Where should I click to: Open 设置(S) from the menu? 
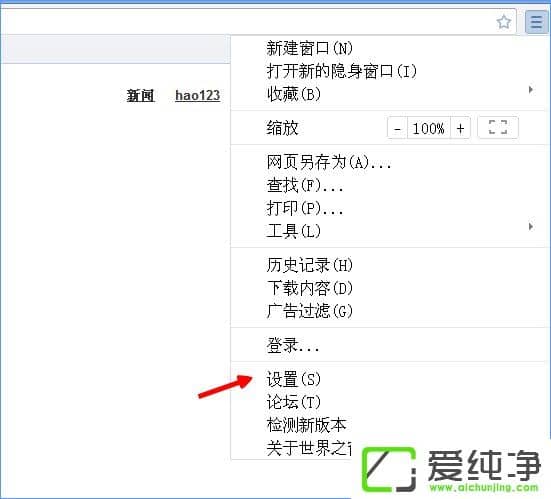click(x=389, y=379)
